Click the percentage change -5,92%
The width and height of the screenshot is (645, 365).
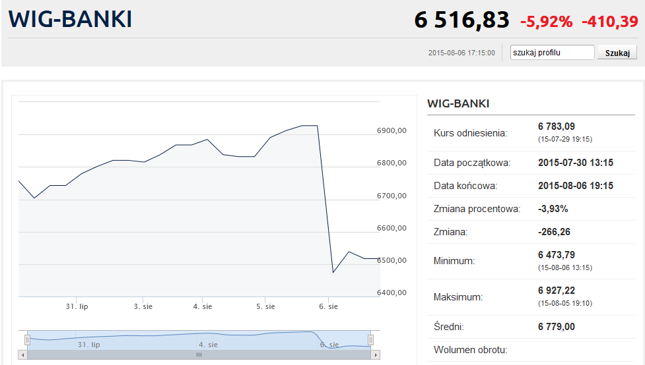pyautogui.click(x=546, y=21)
